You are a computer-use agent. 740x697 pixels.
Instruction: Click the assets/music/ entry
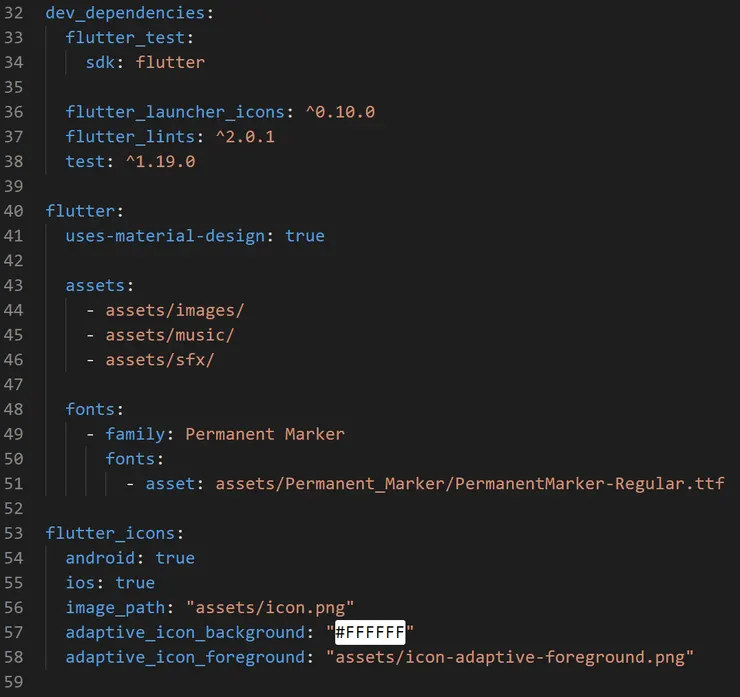click(x=170, y=335)
